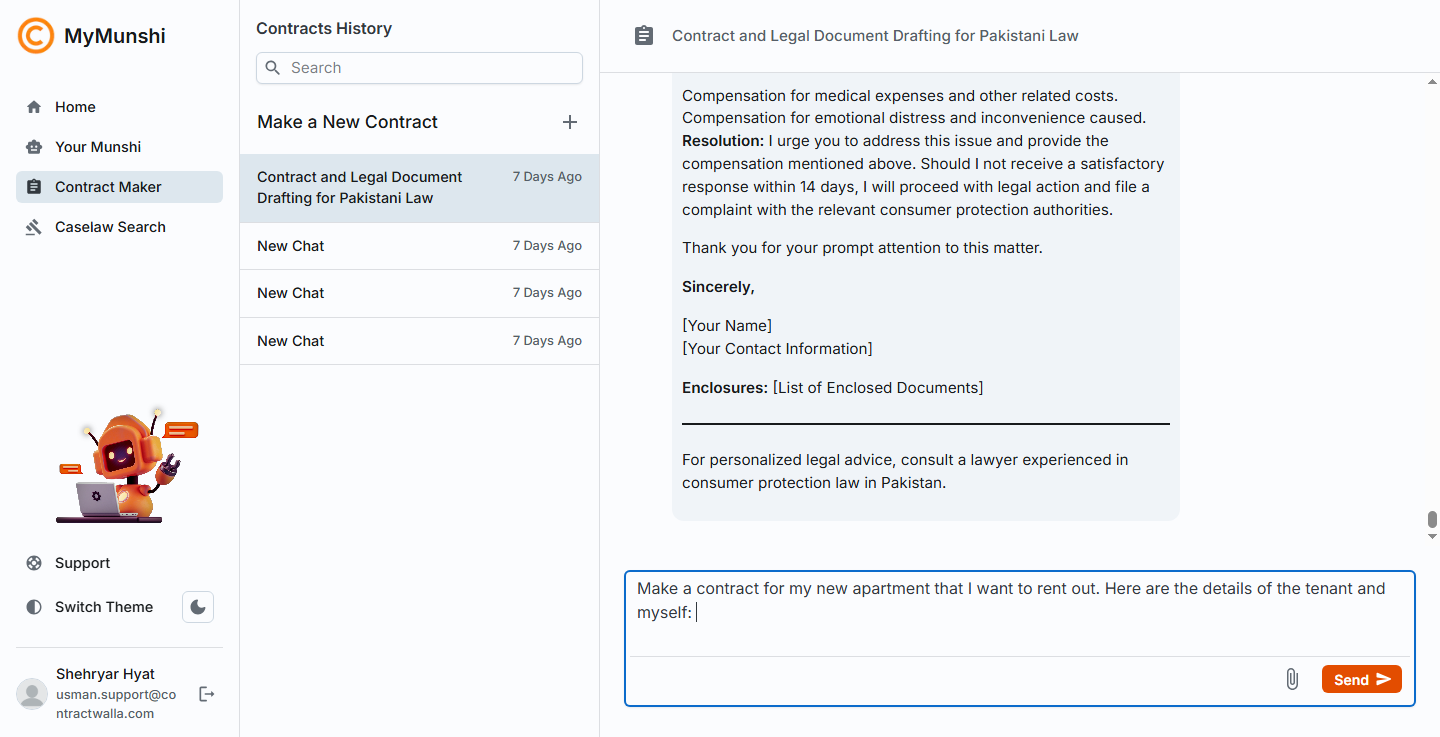Open the Home page

75,107
